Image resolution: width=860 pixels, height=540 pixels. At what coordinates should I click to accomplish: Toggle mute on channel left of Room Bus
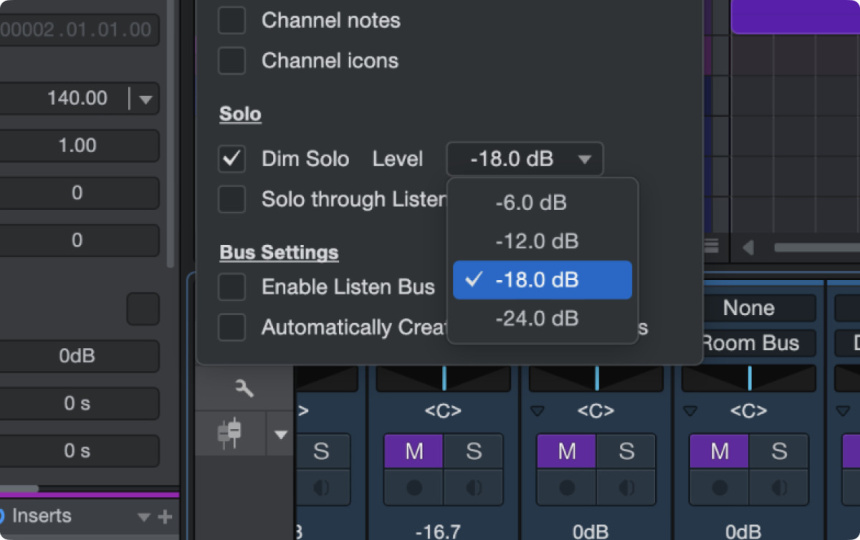pyautogui.click(x=567, y=451)
